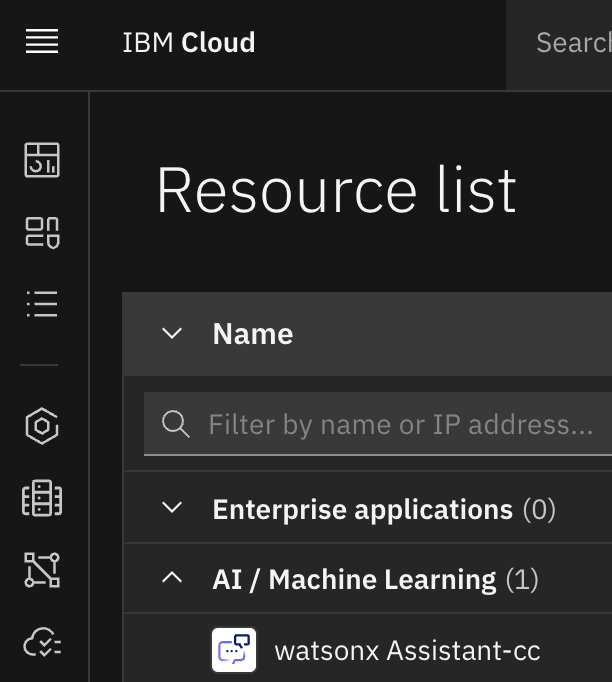Open the Resource list sidebar icon
Image resolution: width=612 pixels, height=682 pixels.
click(42, 304)
